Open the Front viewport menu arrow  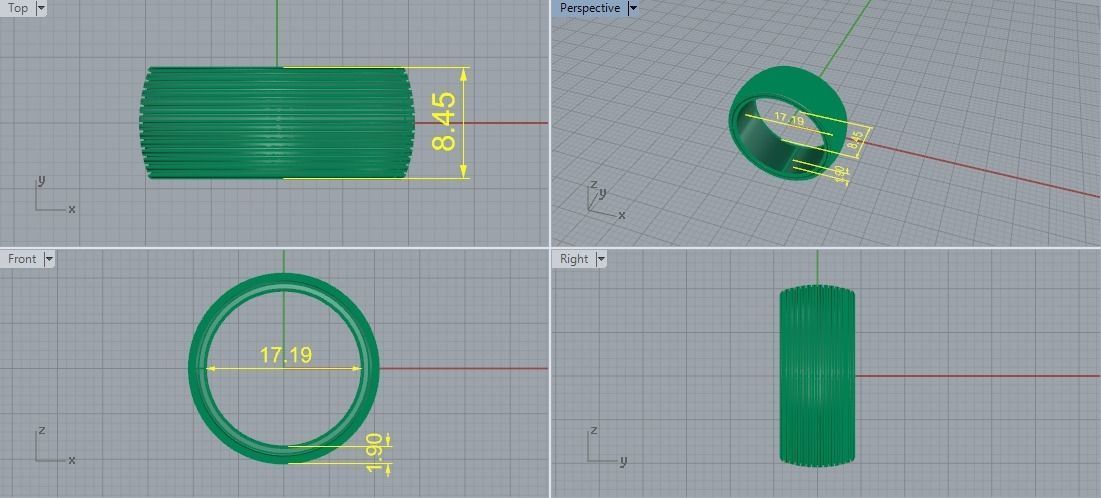[48, 258]
